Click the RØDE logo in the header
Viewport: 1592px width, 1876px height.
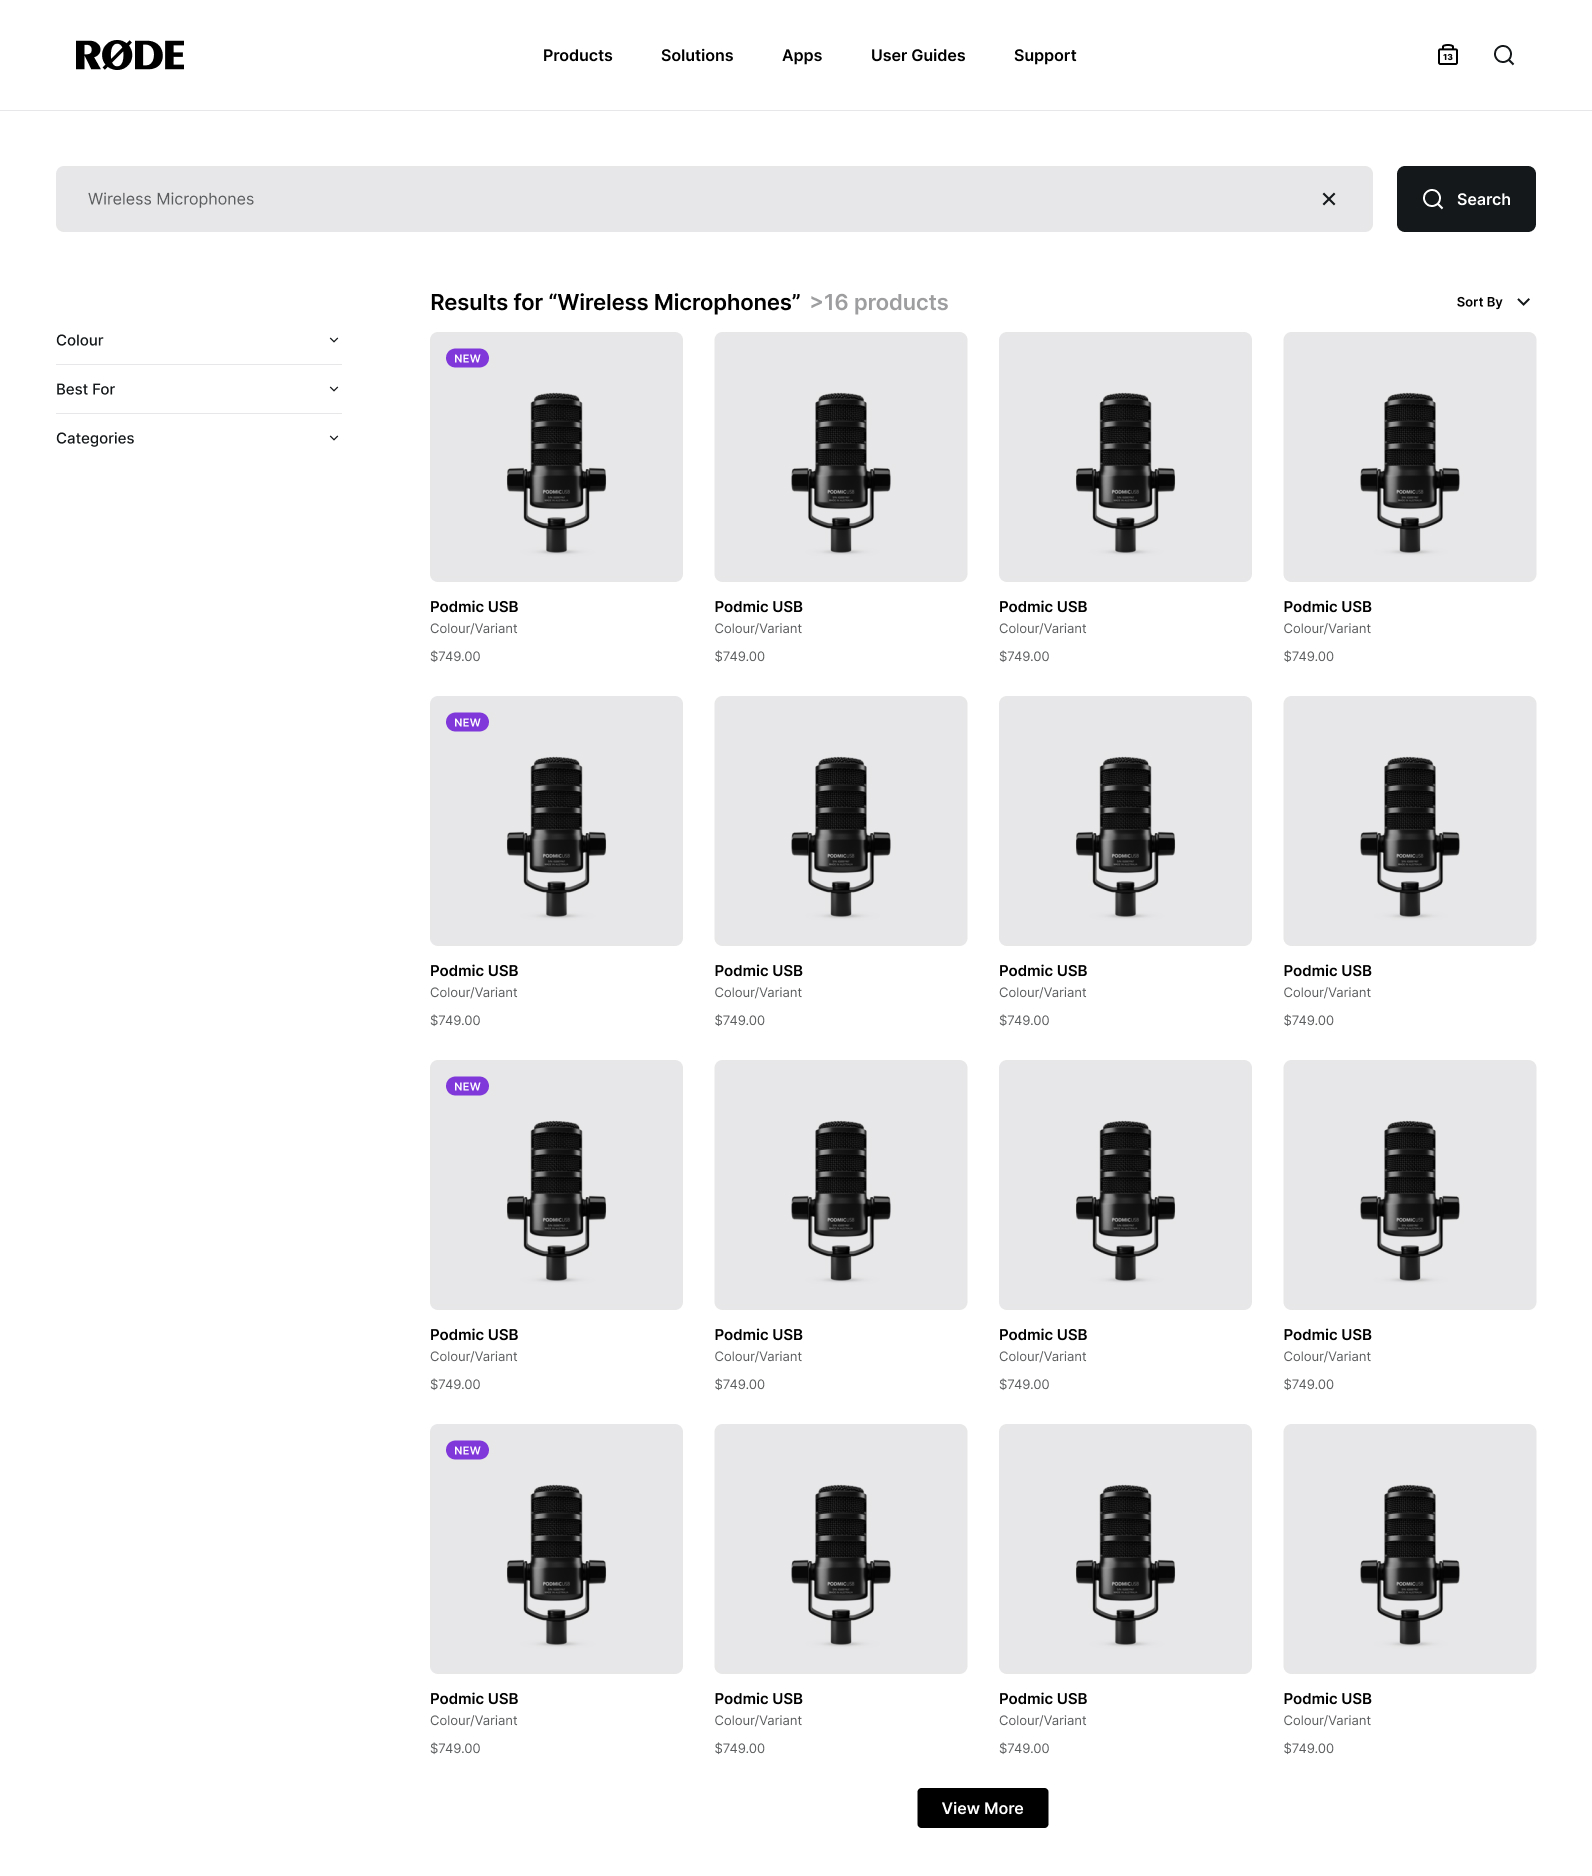coord(130,55)
